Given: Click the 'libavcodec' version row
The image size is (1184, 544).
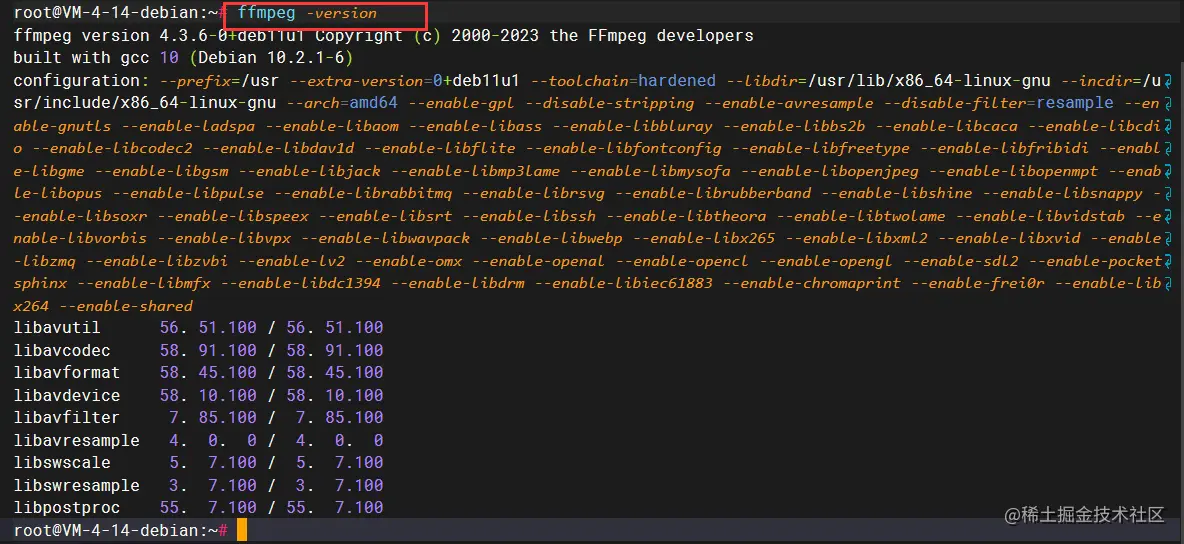Looking at the screenshot, I should (199, 351).
